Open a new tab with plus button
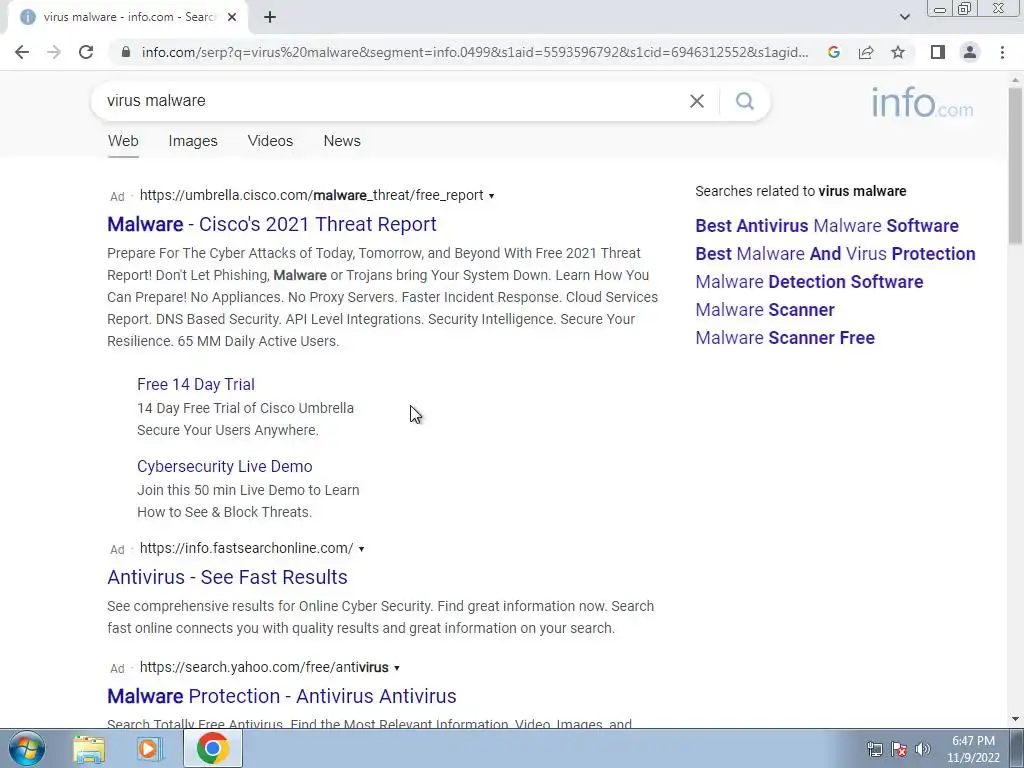This screenshot has width=1024, height=768. (x=270, y=17)
